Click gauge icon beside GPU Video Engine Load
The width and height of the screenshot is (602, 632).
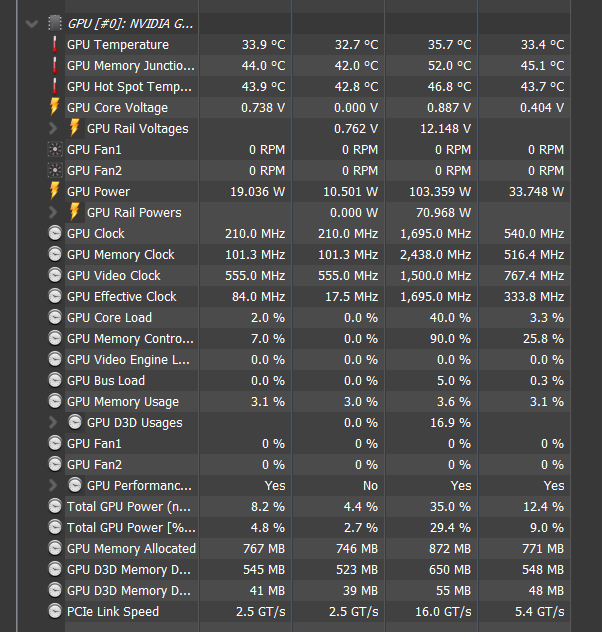[55, 360]
